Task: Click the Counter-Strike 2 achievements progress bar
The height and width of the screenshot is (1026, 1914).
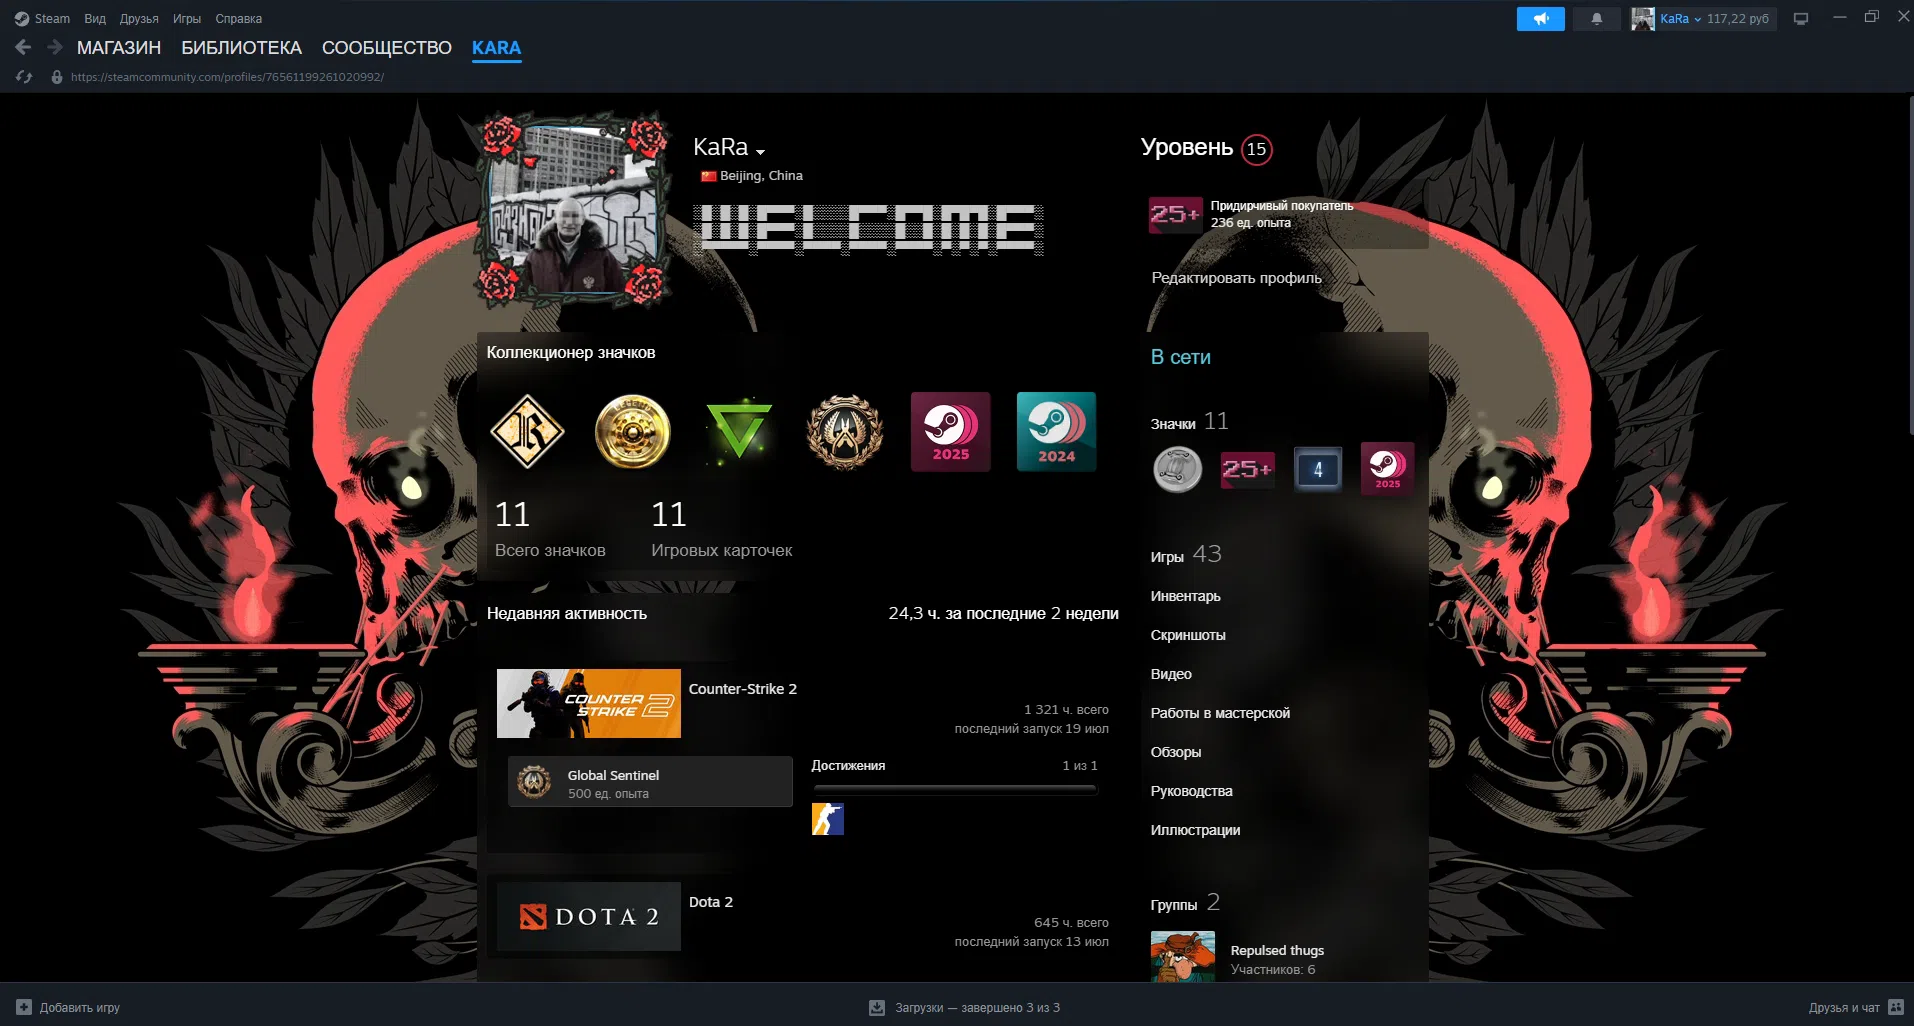Action: pos(955,789)
